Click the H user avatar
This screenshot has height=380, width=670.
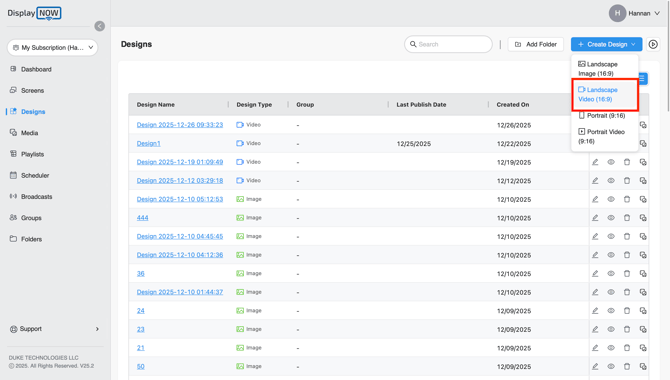pyautogui.click(x=617, y=13)
